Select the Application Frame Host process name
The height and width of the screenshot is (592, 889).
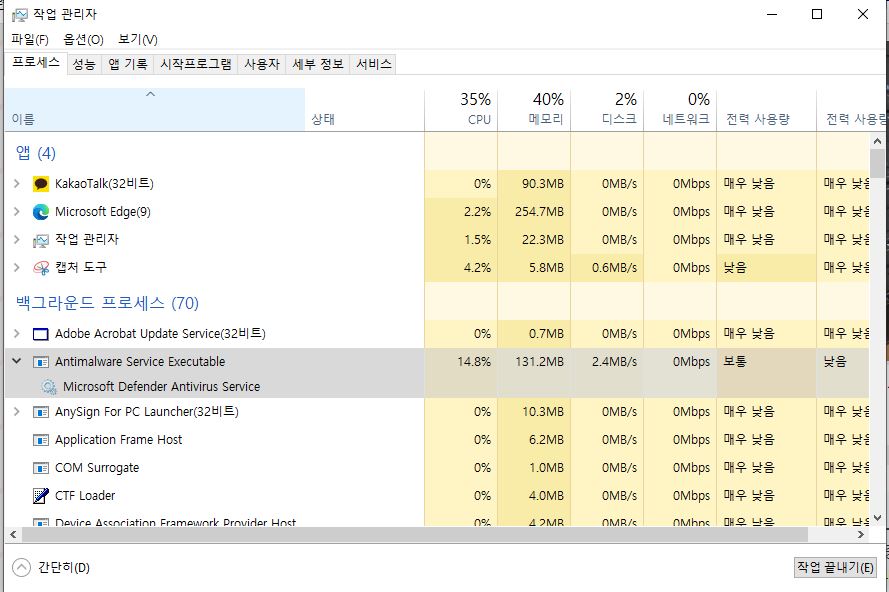(x=118, y=439)
